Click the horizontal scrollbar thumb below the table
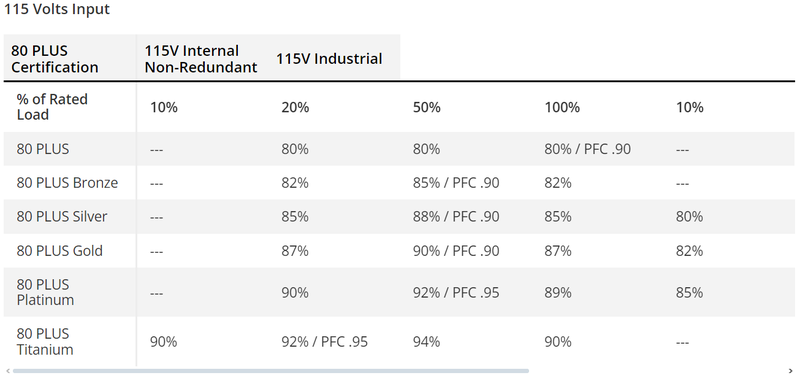Viewport: 800px width, 378px height. [x=271, y=371]
